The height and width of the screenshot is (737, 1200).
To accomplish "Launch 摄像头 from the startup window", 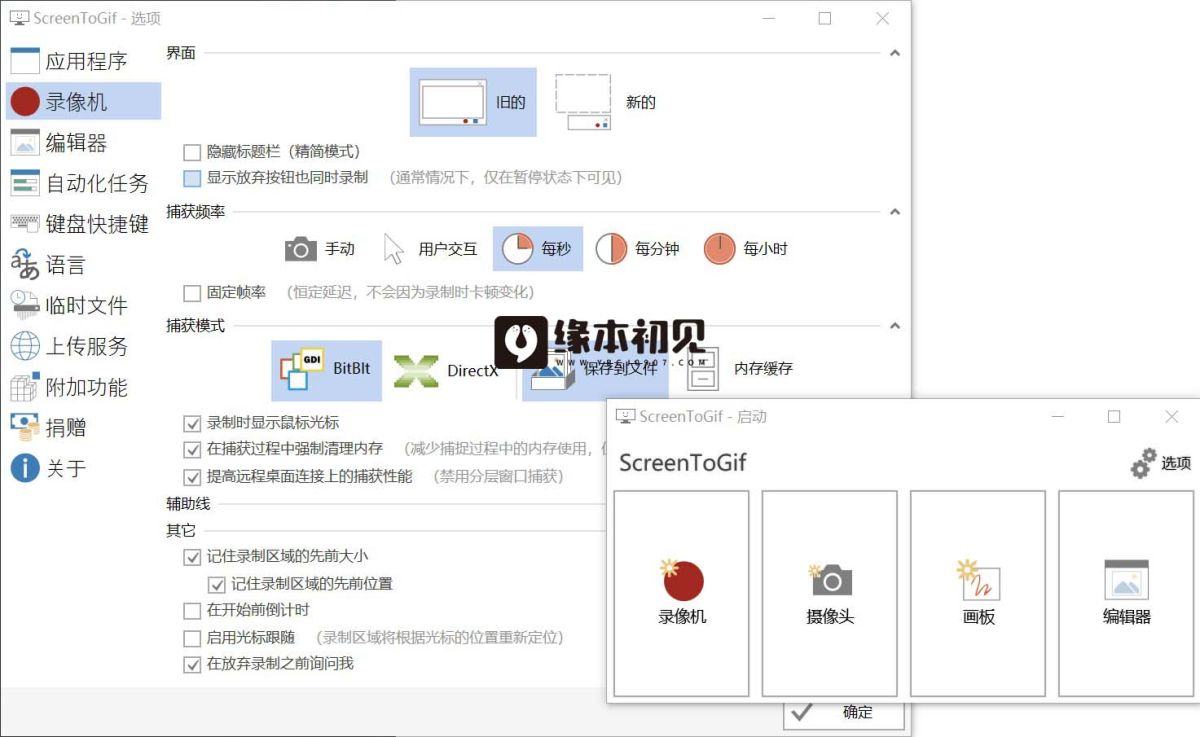I will click(830, 593).
